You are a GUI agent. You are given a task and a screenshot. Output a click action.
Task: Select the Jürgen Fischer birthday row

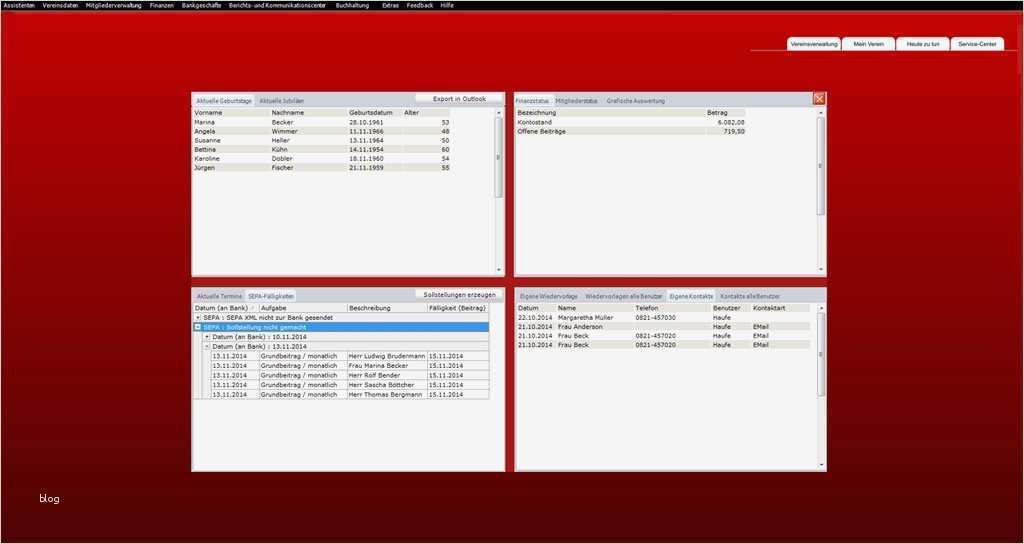coord(322,168)
